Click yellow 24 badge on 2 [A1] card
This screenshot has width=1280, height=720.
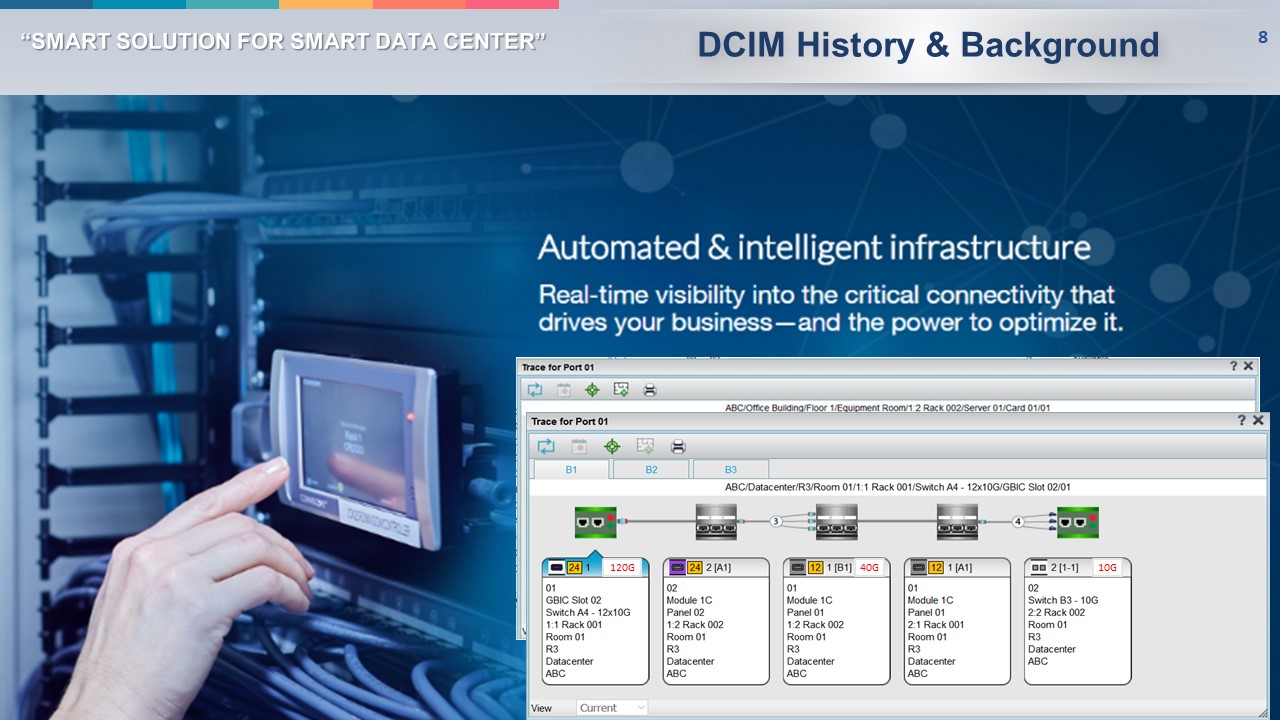click(x=695, y=568)
